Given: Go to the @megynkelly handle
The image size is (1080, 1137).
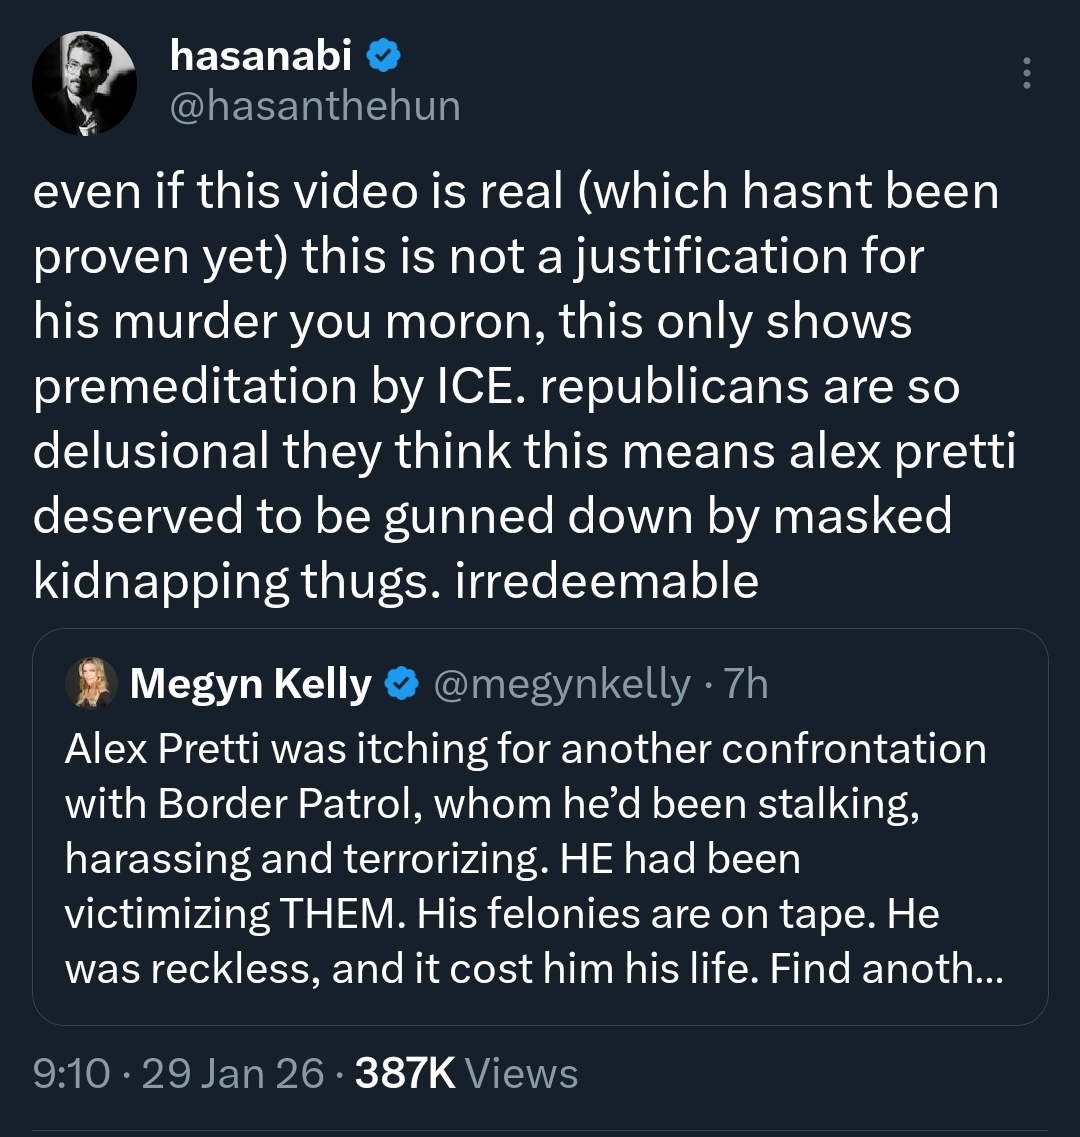Looking at the screenshot, I should click(560, 685).
